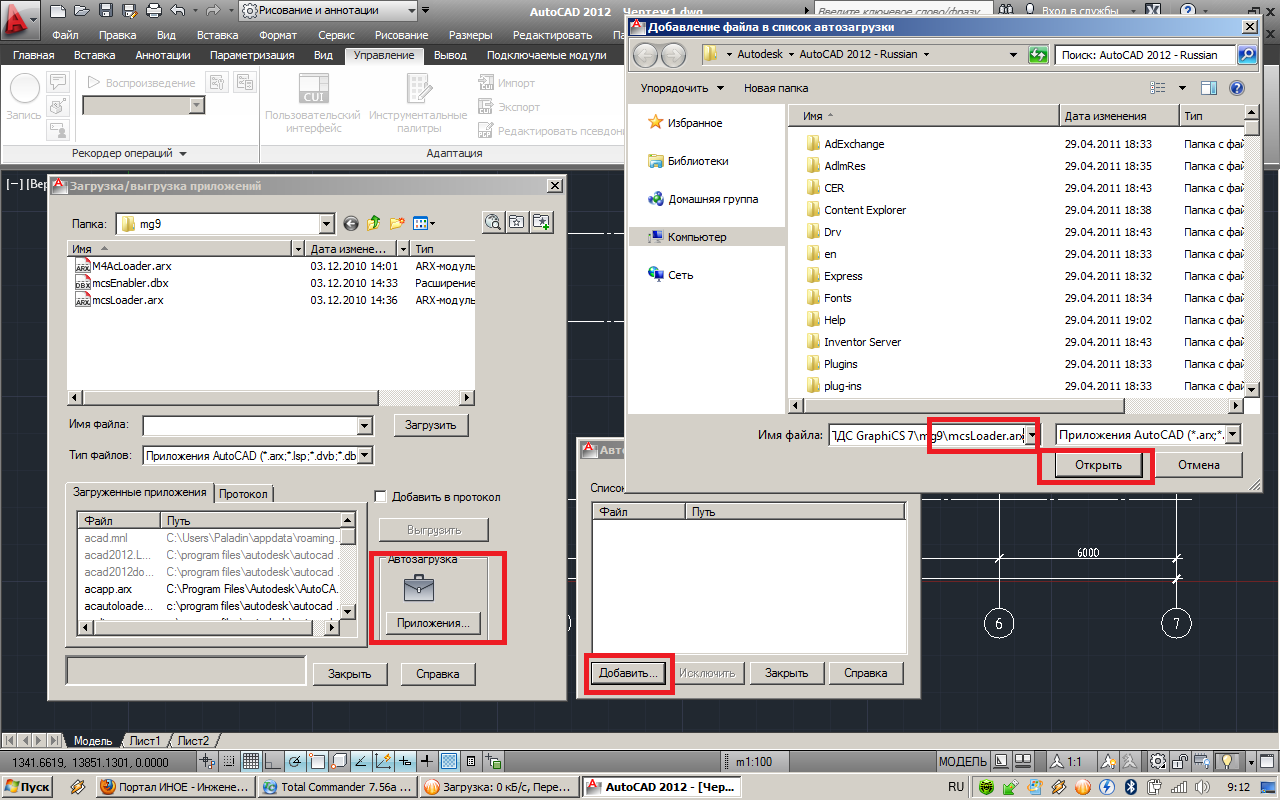Switch to the 'Протокол' tab
Image resolution: width=1280 pixels, height=800 pixels.
point(243,494)
